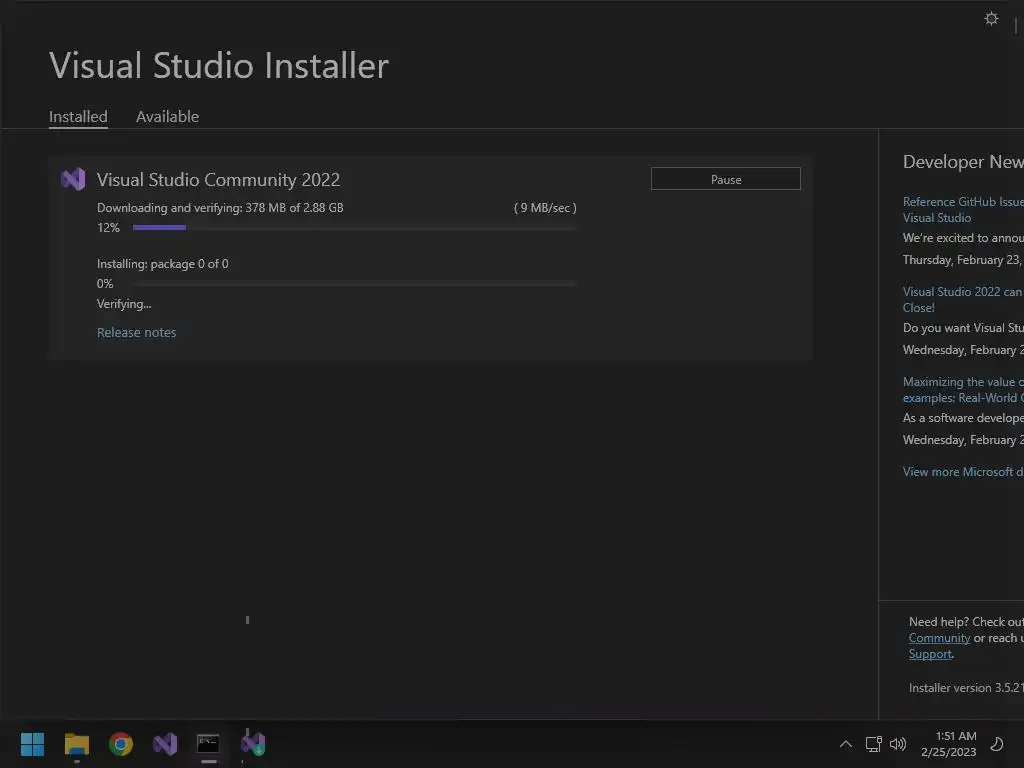Click the Visual Studio Community 2022 logo icon
Viewport: 1024px width, 768px height.
click(x=73, y=179)
